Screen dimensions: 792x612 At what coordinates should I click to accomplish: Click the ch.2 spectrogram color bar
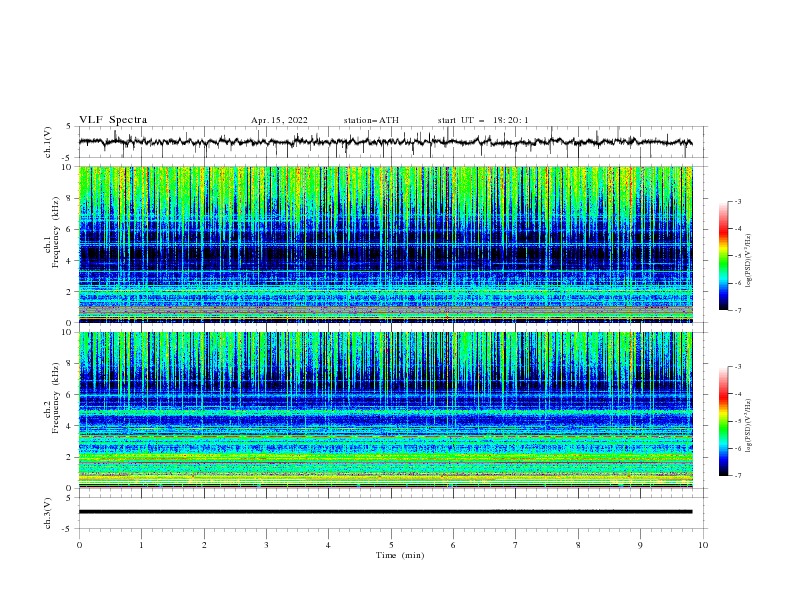pyautogui.click(x=723, y=421)
